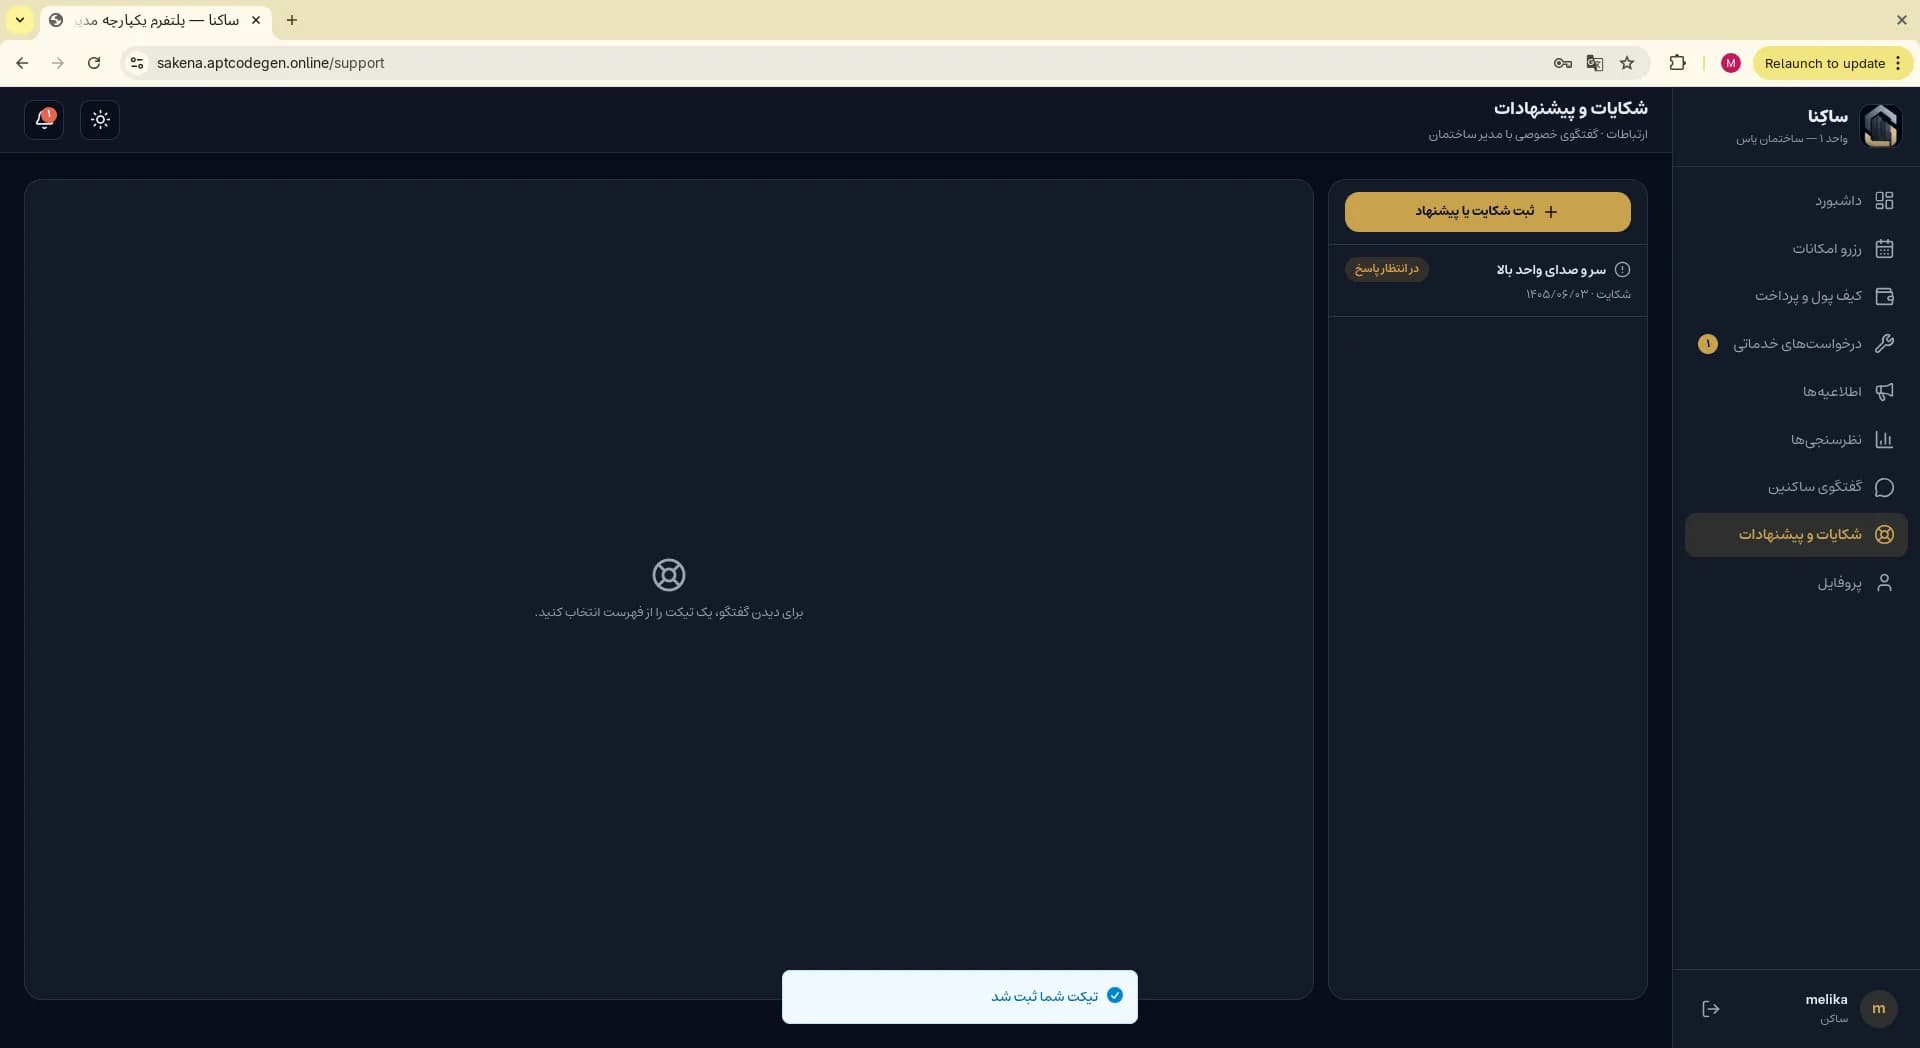Click the service requests count badge
The width and height of the screenshot is (1920, 1048).
tap(1708, 344)
